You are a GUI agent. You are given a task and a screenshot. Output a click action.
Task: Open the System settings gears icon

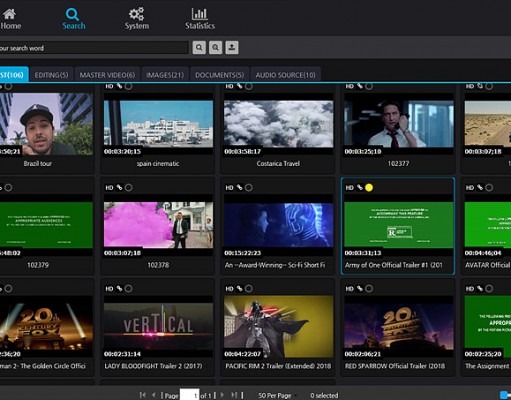[x=137, y=14]
